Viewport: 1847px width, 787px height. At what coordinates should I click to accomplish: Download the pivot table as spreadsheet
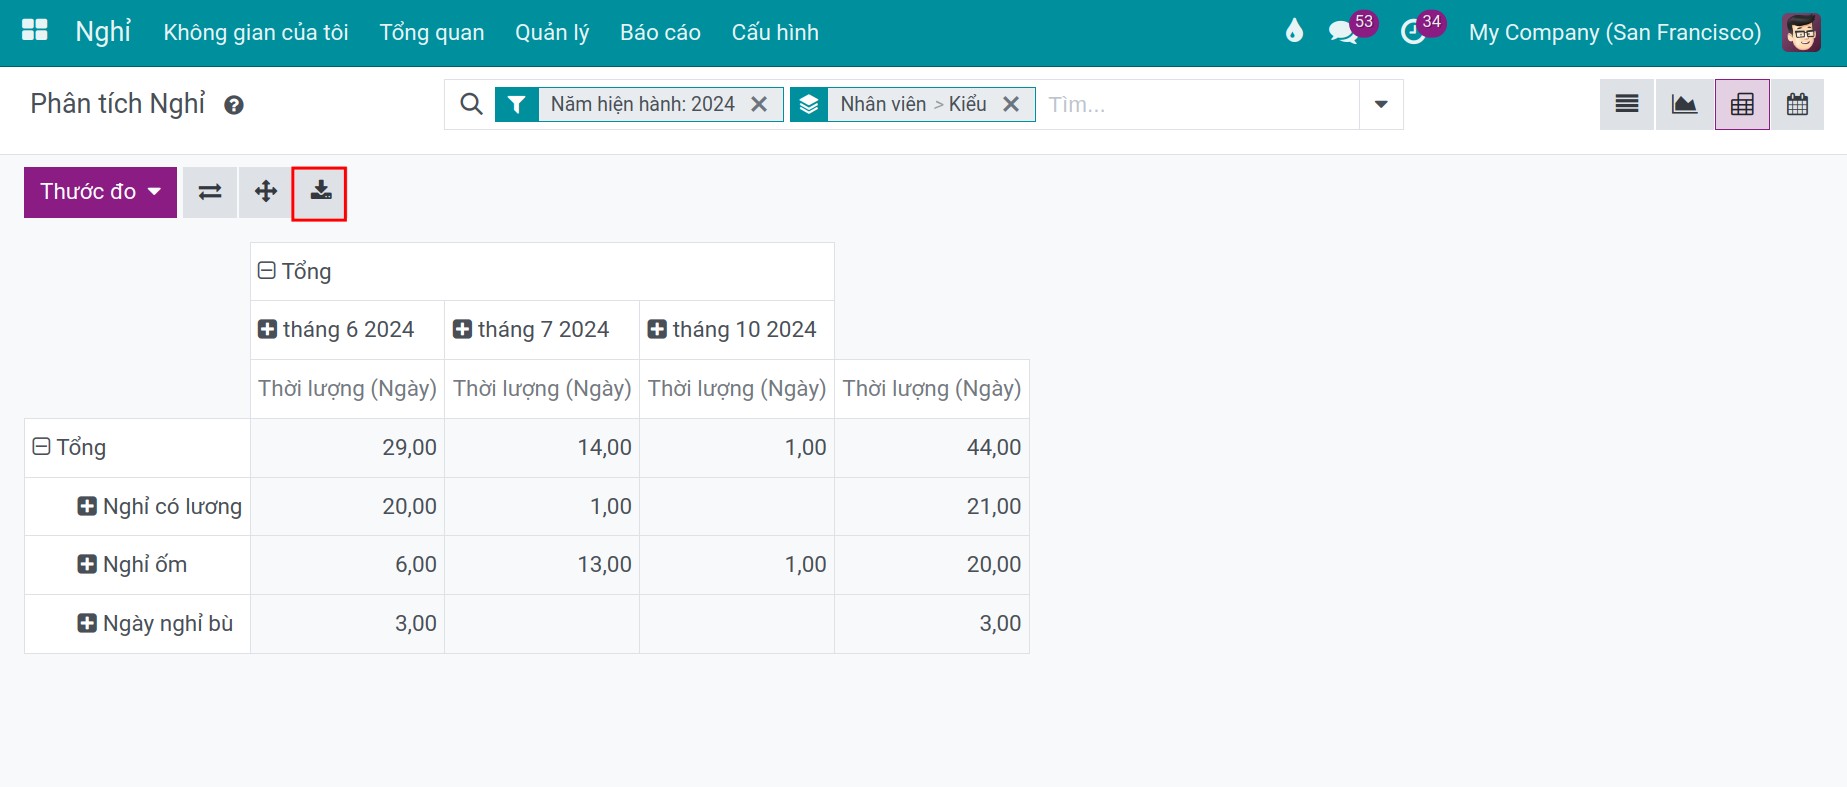click(x=320, y=192)
